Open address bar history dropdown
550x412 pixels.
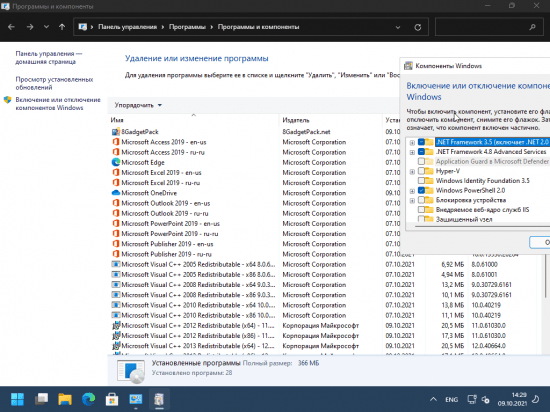coord(398,27)
